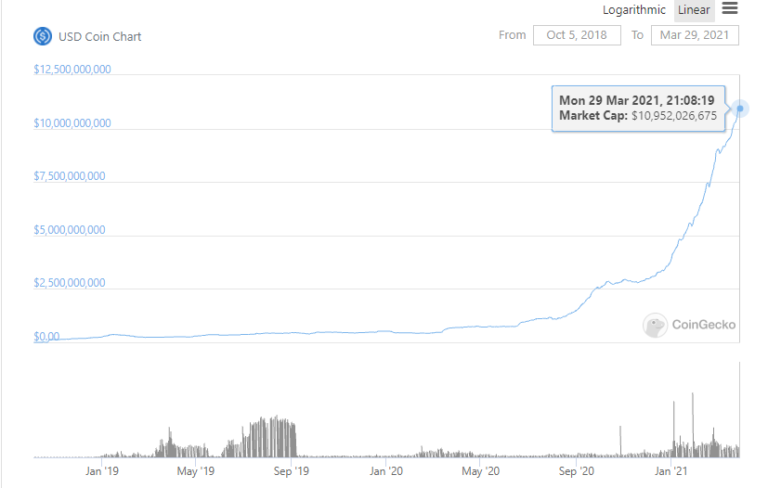The height and width of the screenshot is (488, 768).
Task: Click the To date field Mar 29, 2021
Action: tap(695, 35)
